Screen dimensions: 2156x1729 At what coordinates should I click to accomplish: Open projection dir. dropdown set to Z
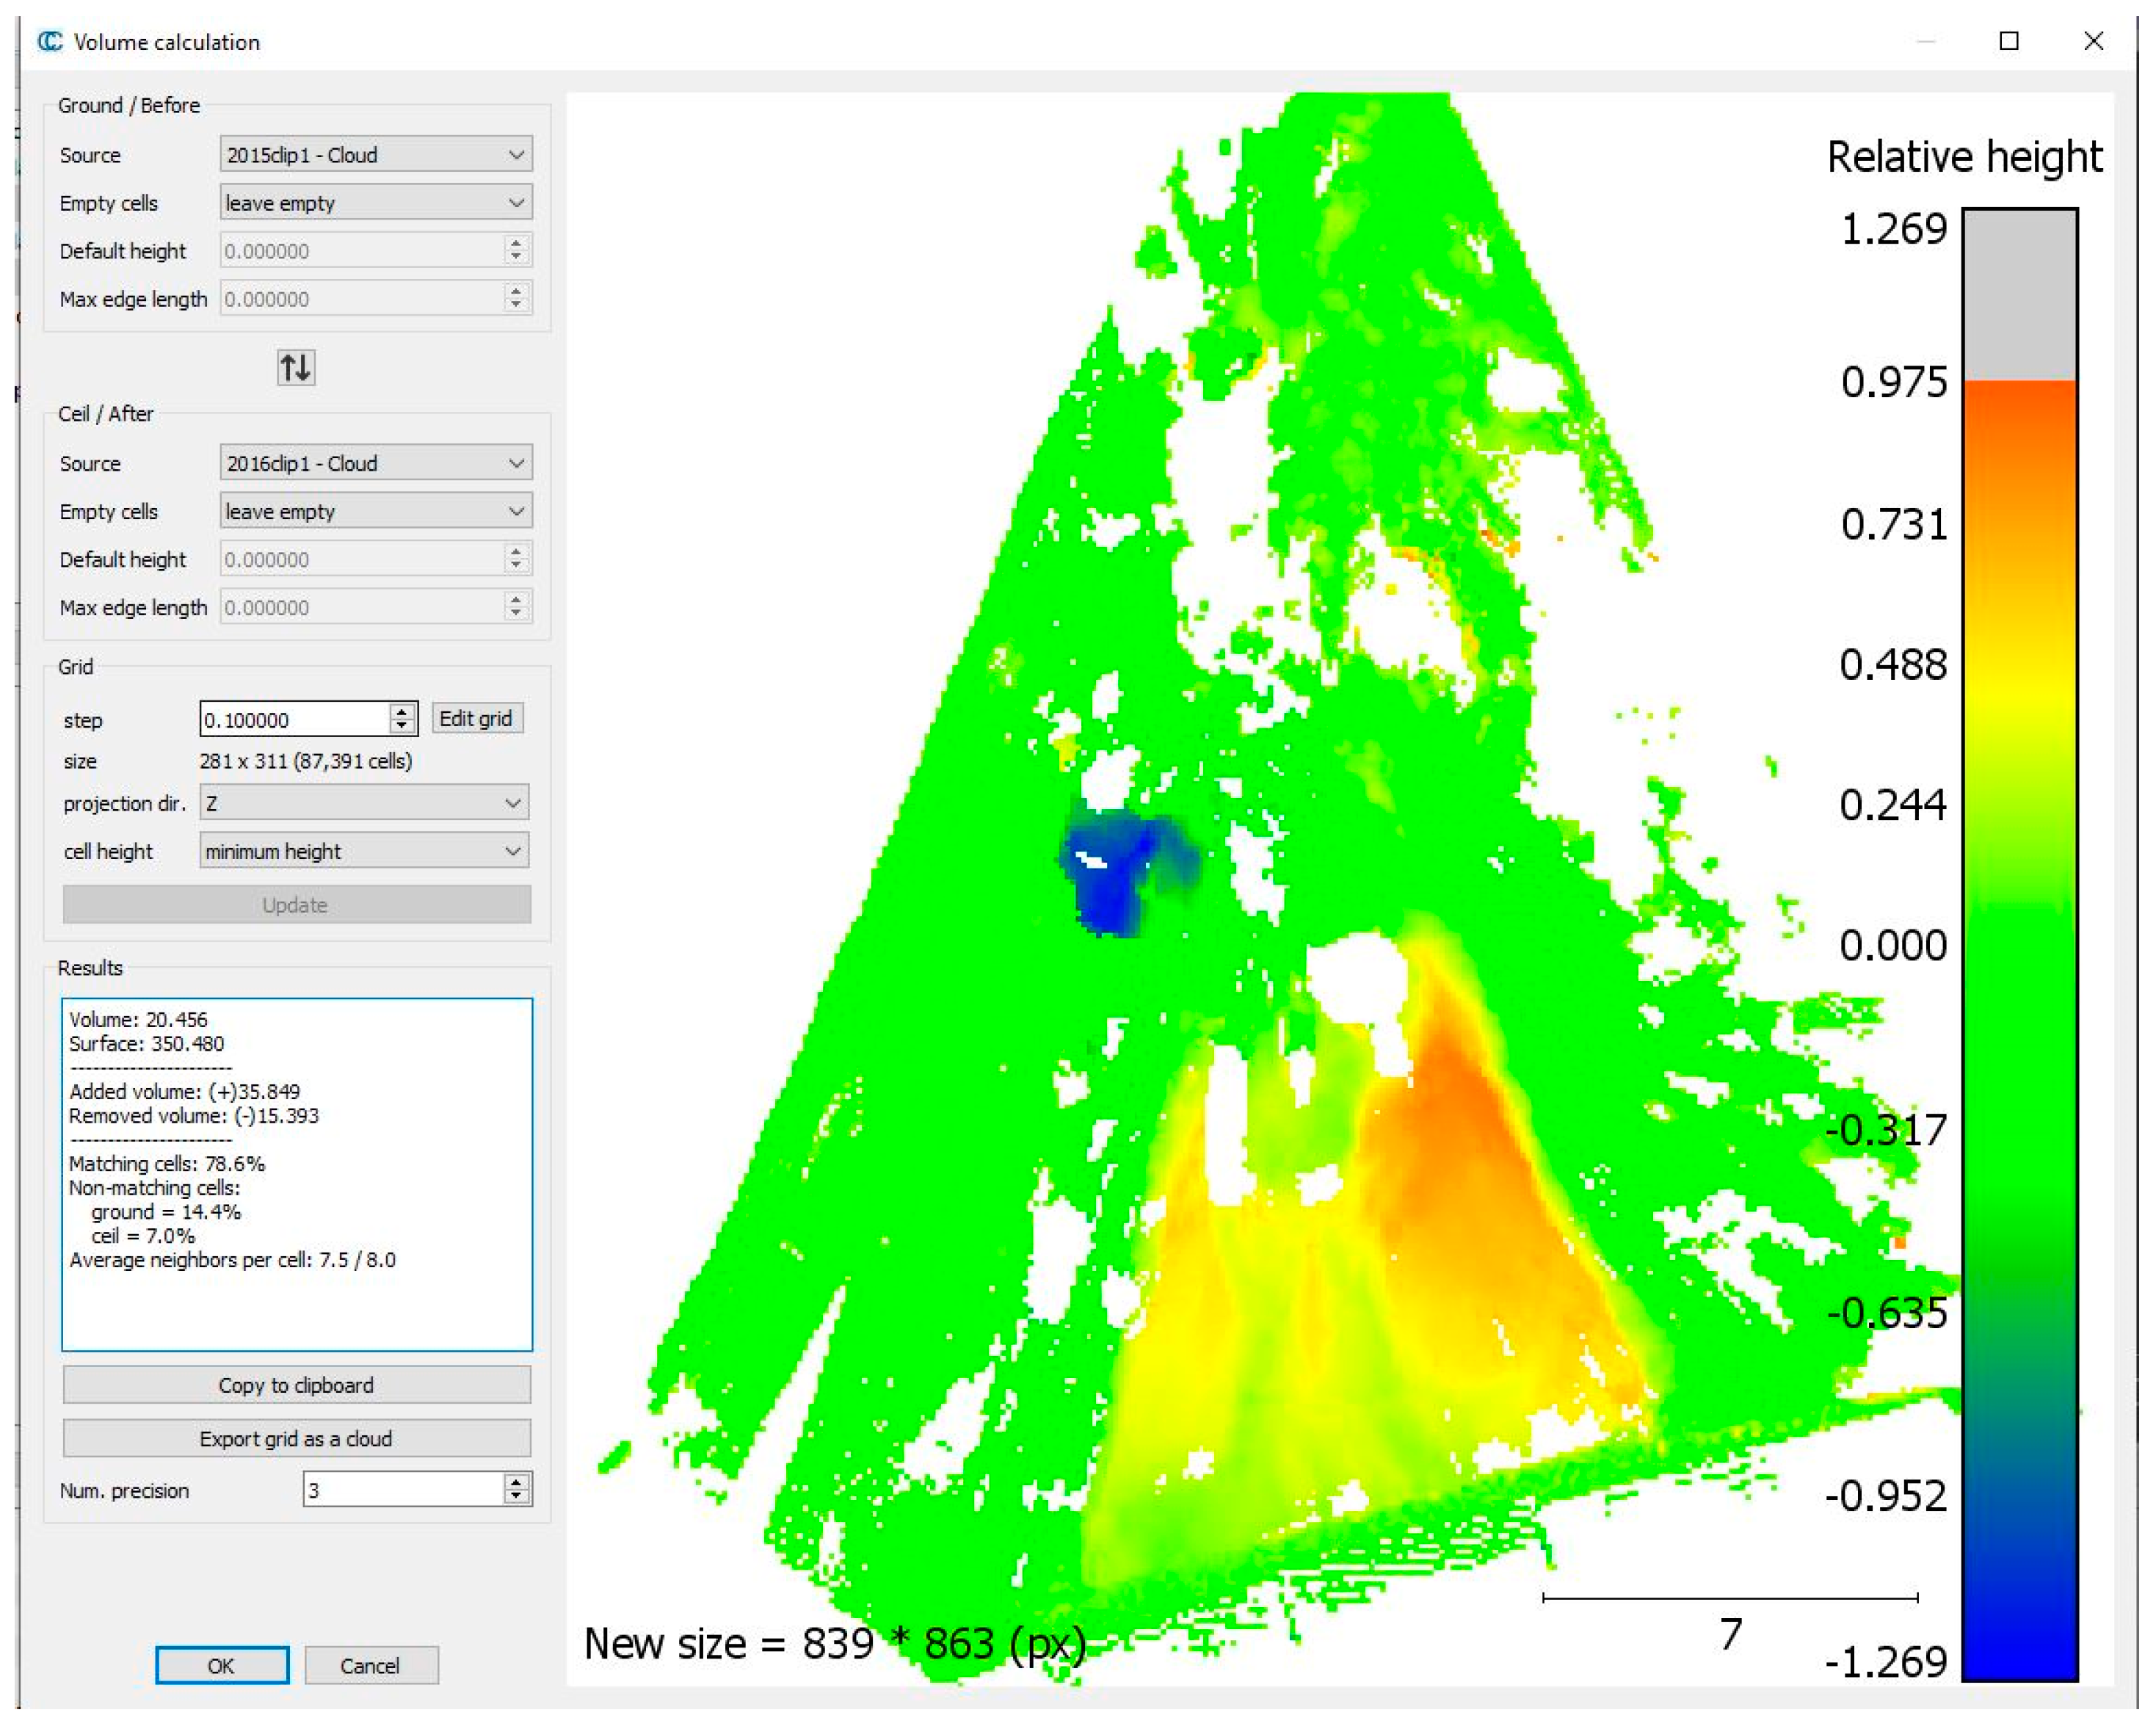(x=364, y=803)
